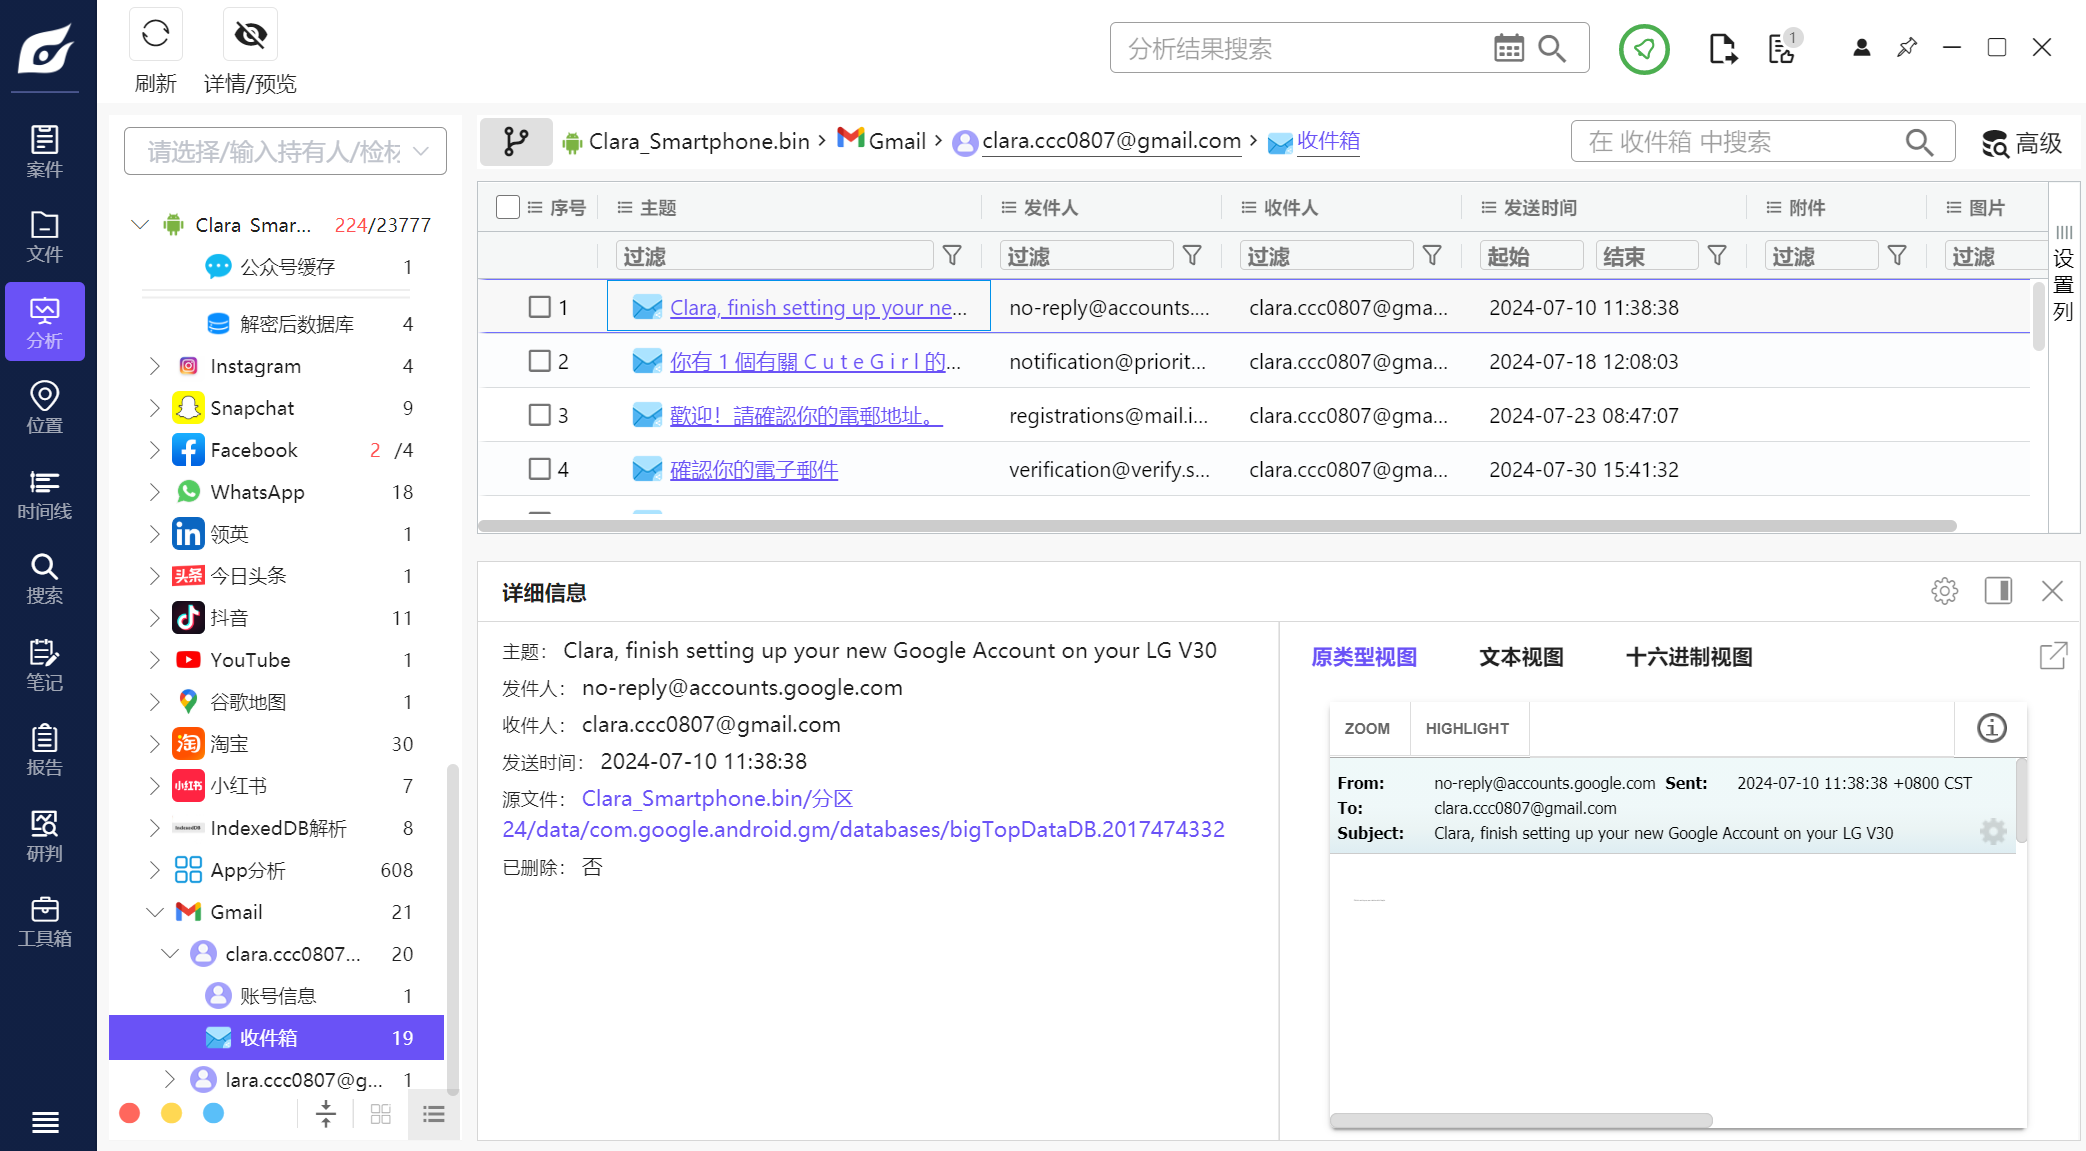Click the green shield status icon
This screenshot has width=2086, height=1151.
tap(1643, 48)
